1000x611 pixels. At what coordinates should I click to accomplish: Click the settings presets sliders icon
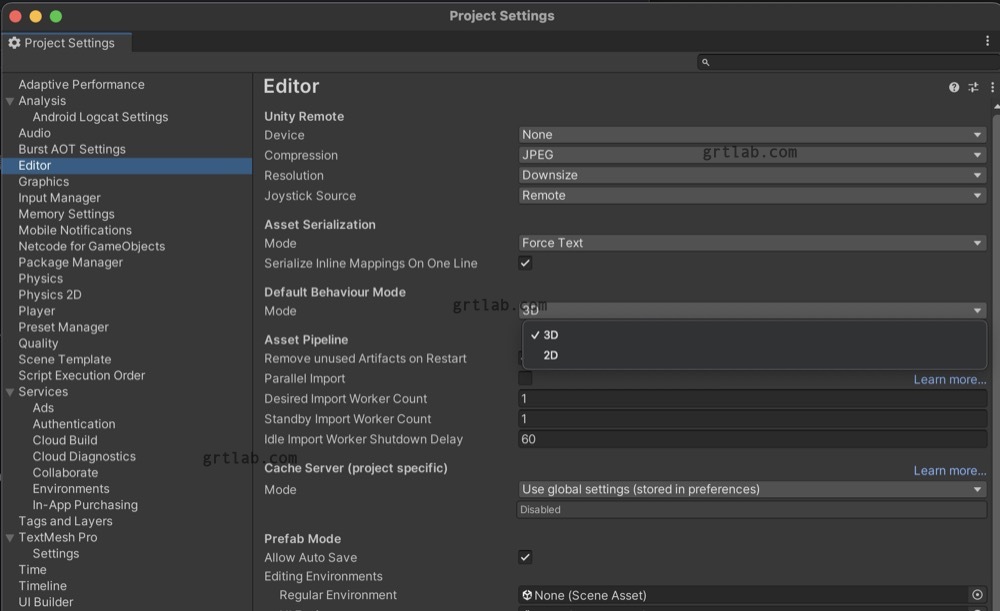tap(973, 87)
